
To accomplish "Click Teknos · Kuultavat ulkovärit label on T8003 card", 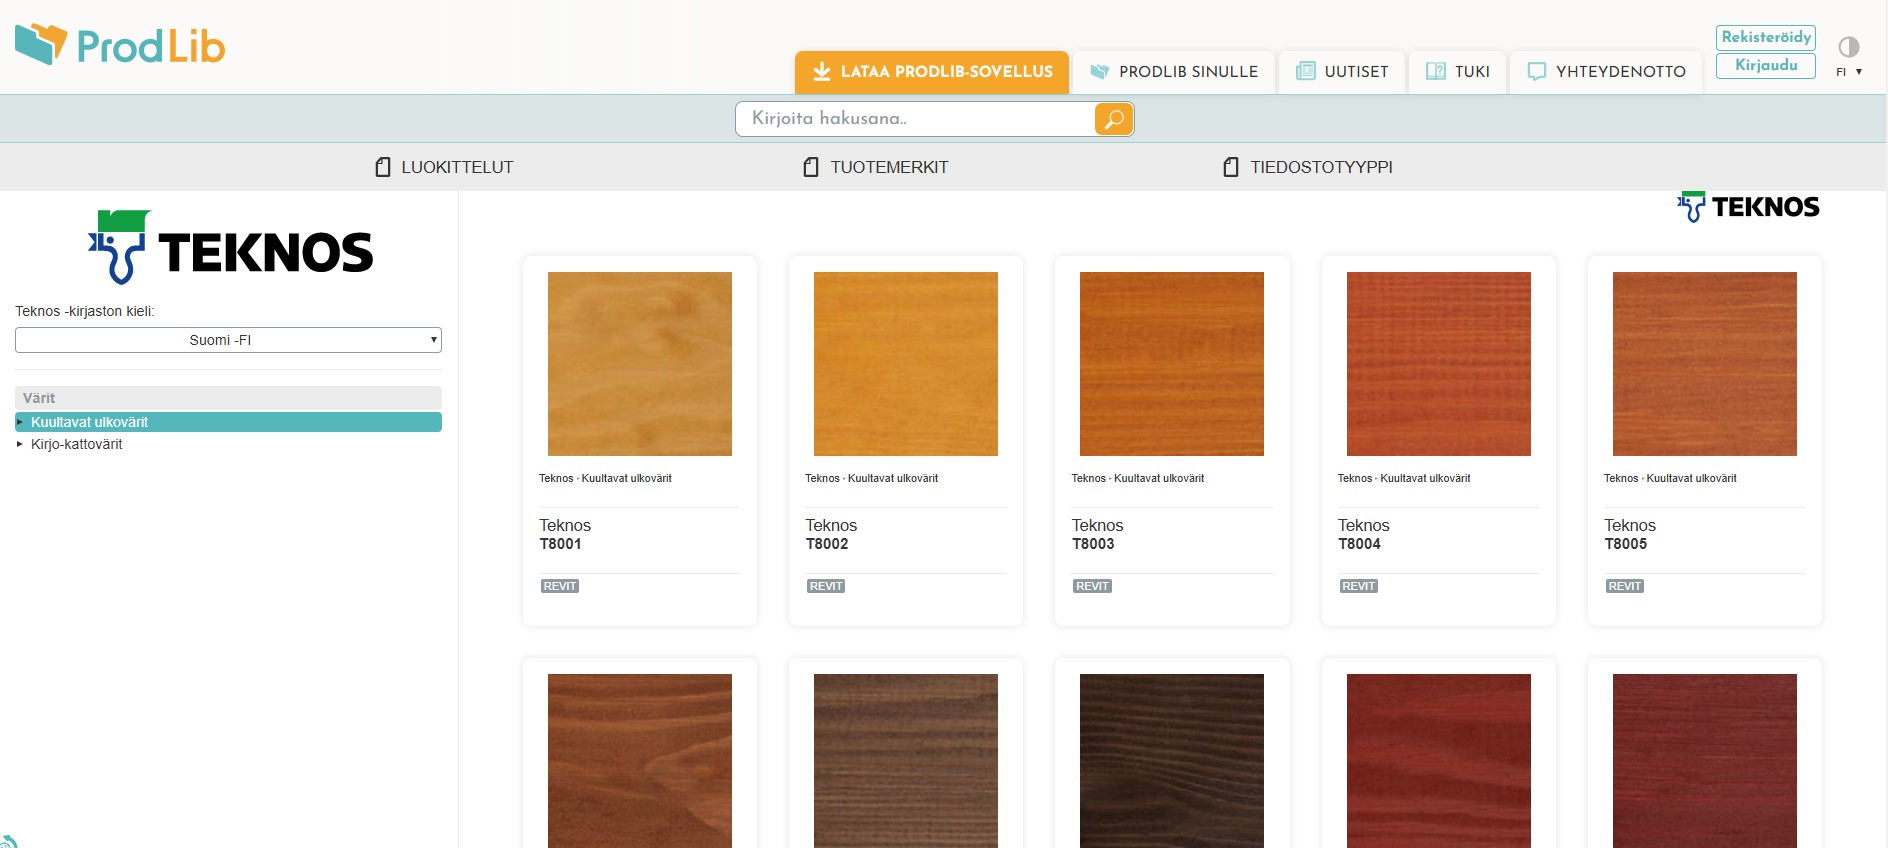I will (x=1138, y=478).
